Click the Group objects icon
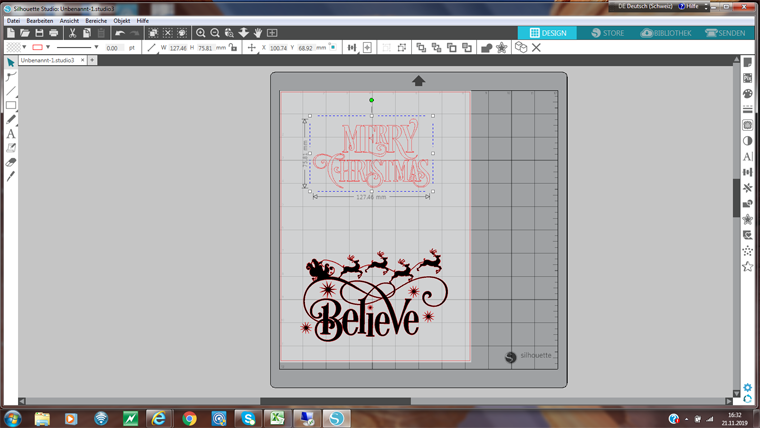This screenshot has height=428, width=760. [x=386, y=48]
